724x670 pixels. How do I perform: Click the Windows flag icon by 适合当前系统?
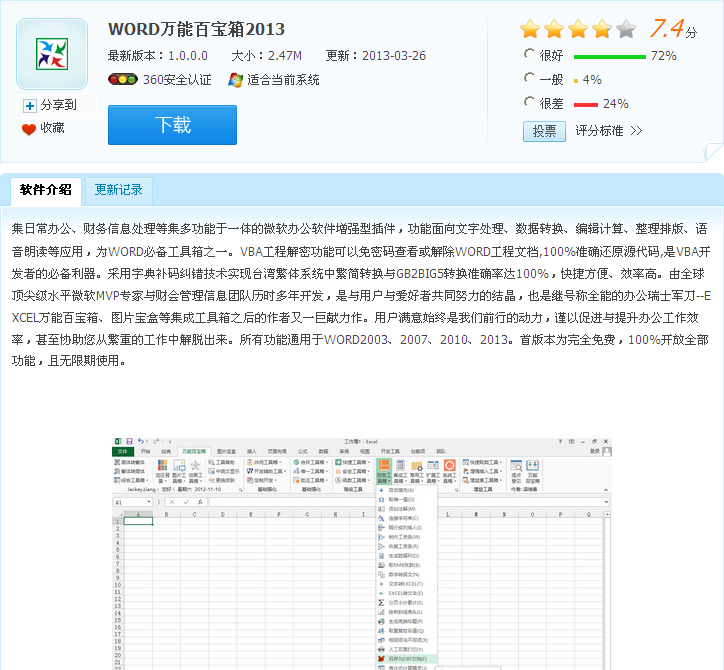coord(236,80)
